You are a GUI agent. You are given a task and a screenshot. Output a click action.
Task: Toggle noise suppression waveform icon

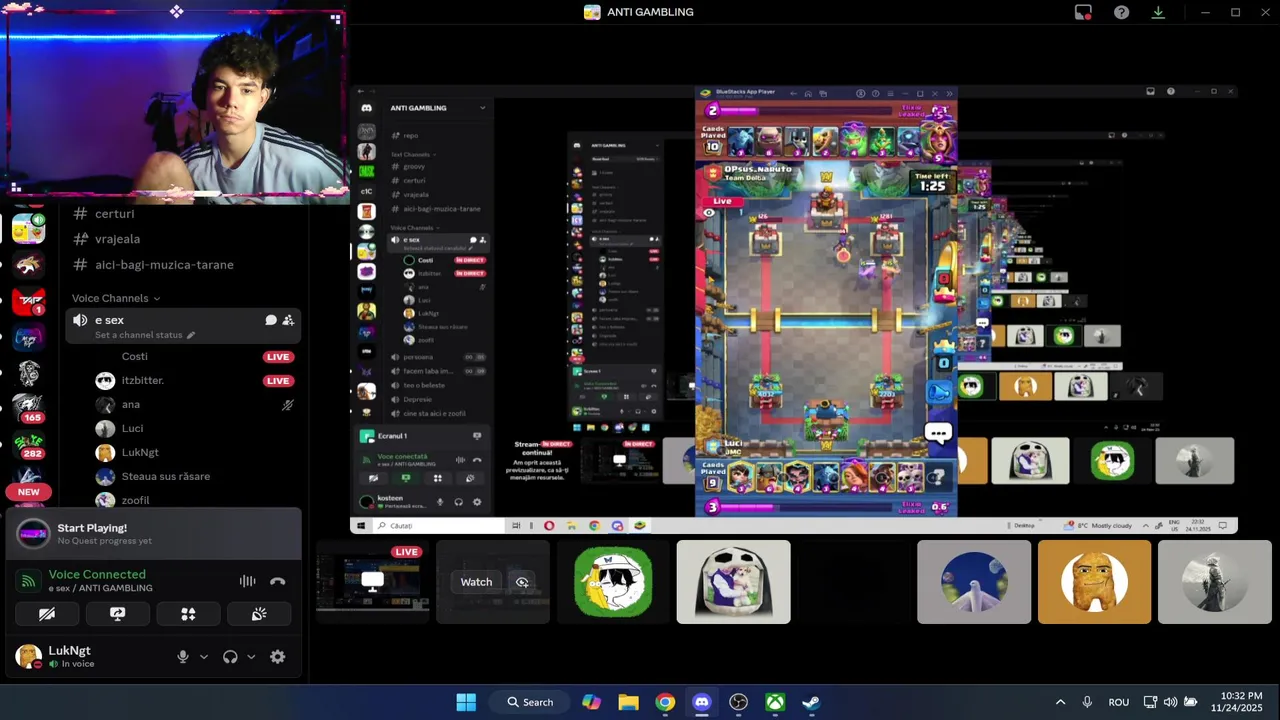pyautogui.click(x=247, y=581)
